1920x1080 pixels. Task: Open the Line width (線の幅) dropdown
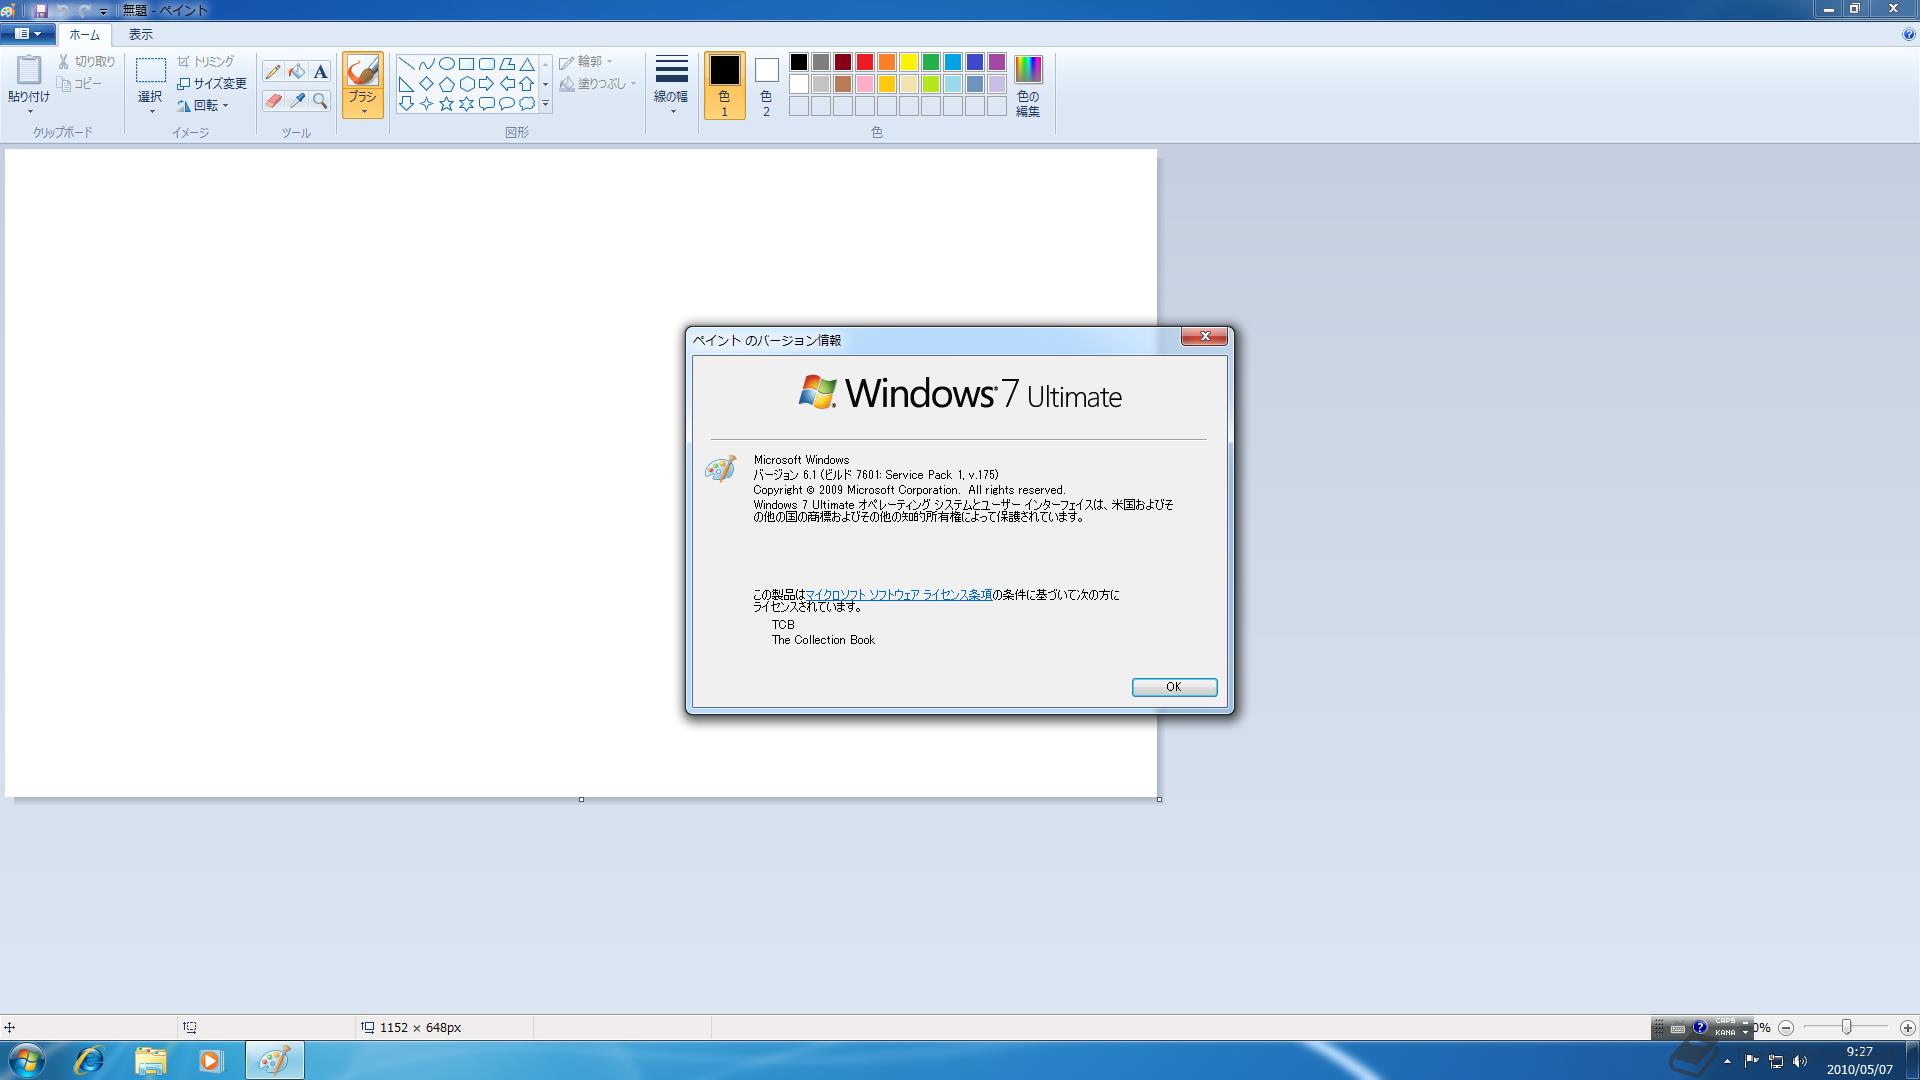click(671, 85)
